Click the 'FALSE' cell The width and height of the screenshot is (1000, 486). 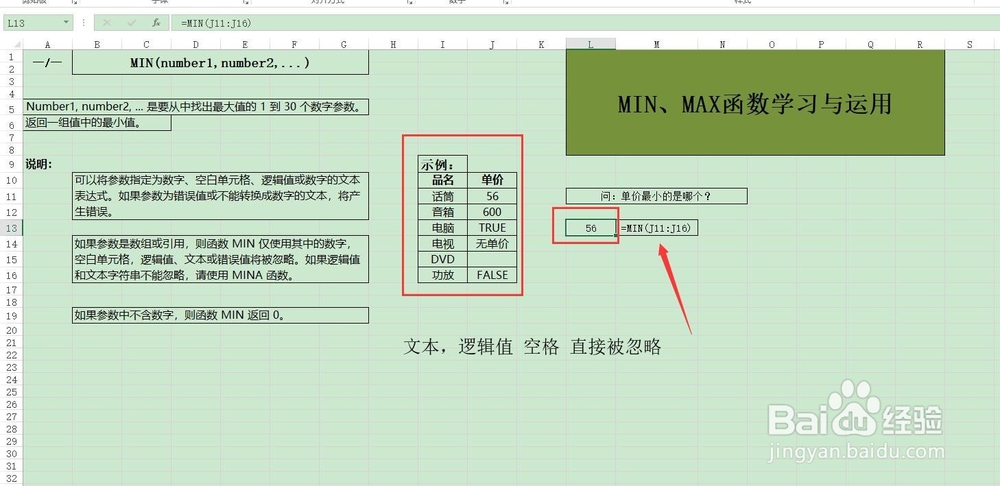[x=492, y=275]
